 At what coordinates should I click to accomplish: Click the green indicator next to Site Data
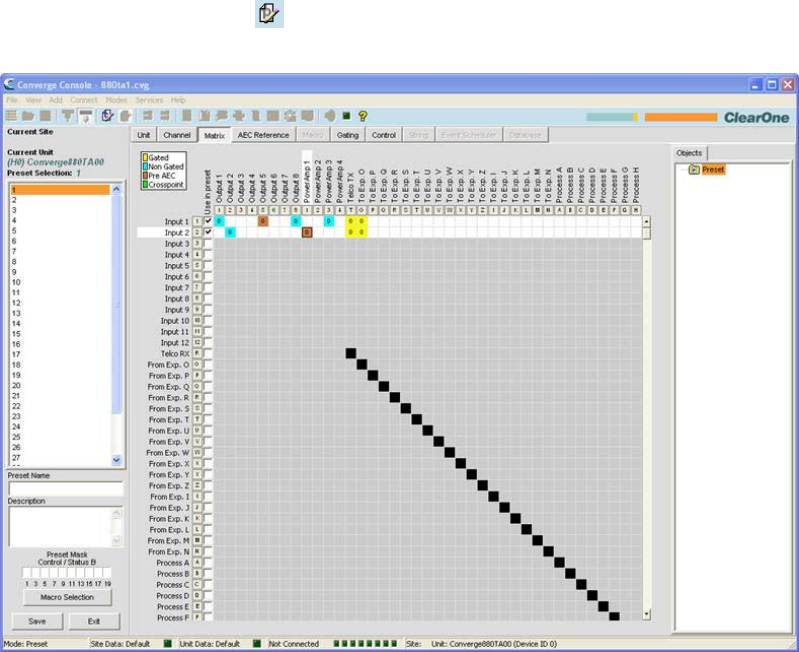(x=167, y=644)
